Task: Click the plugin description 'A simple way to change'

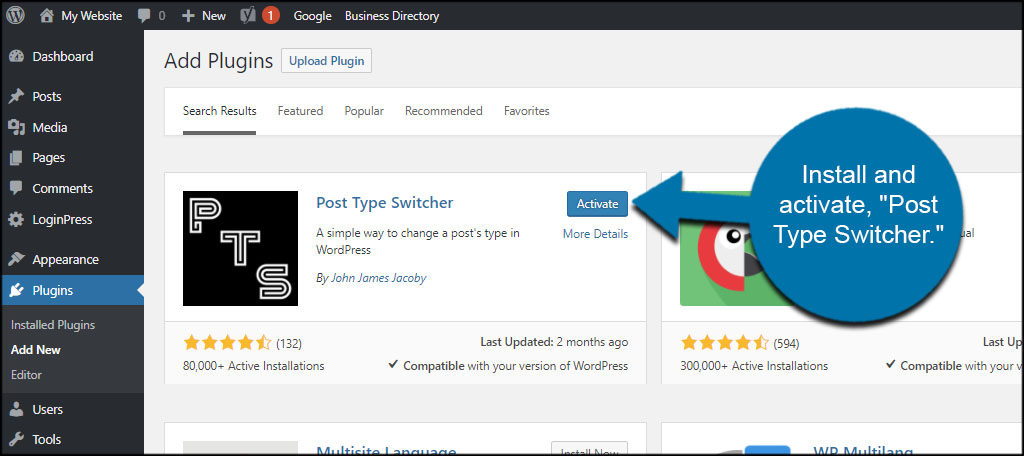Action: click(x=418, y=241)
